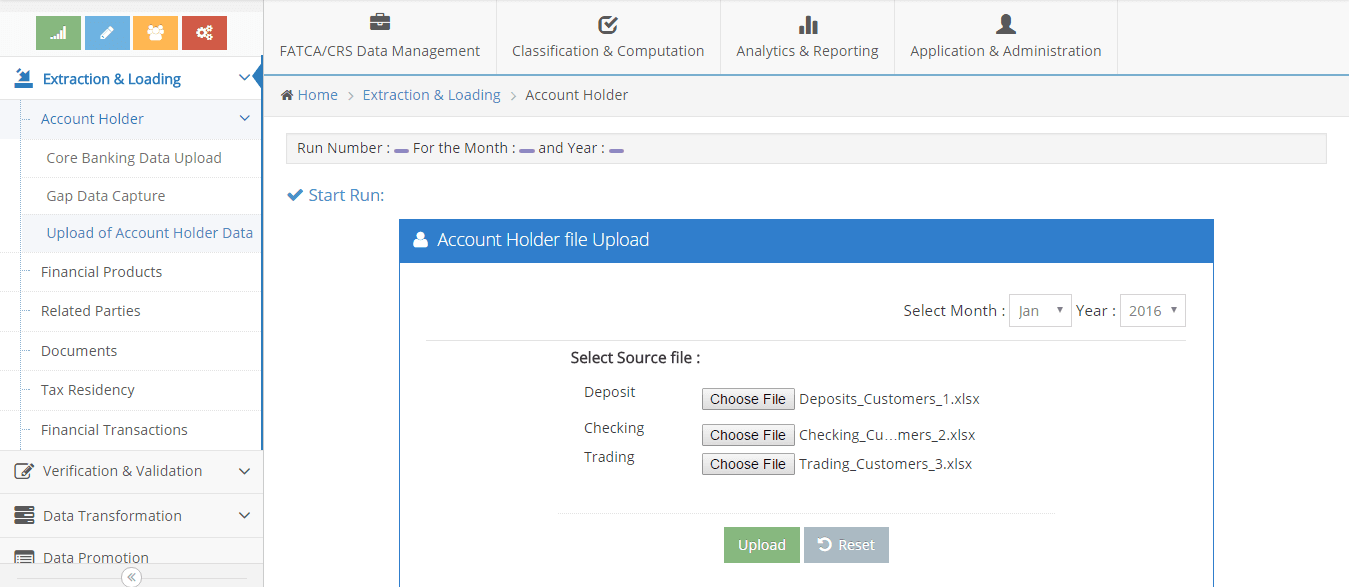Click the red gears settings icon button
Screen dimensions: 1349x587
204,33
